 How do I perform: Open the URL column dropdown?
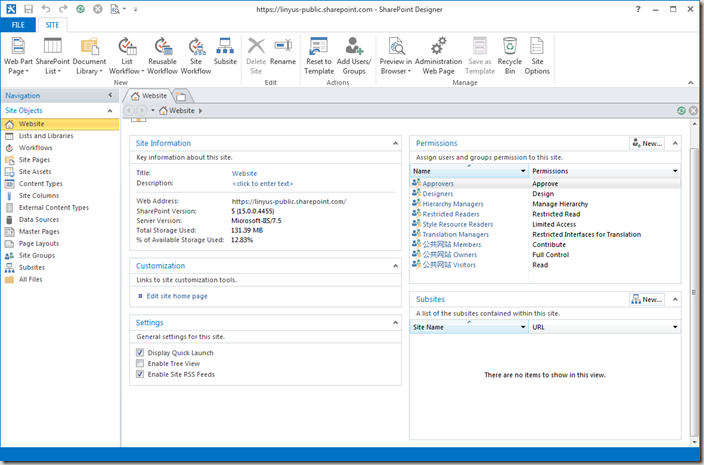click(x=675, y=327)
